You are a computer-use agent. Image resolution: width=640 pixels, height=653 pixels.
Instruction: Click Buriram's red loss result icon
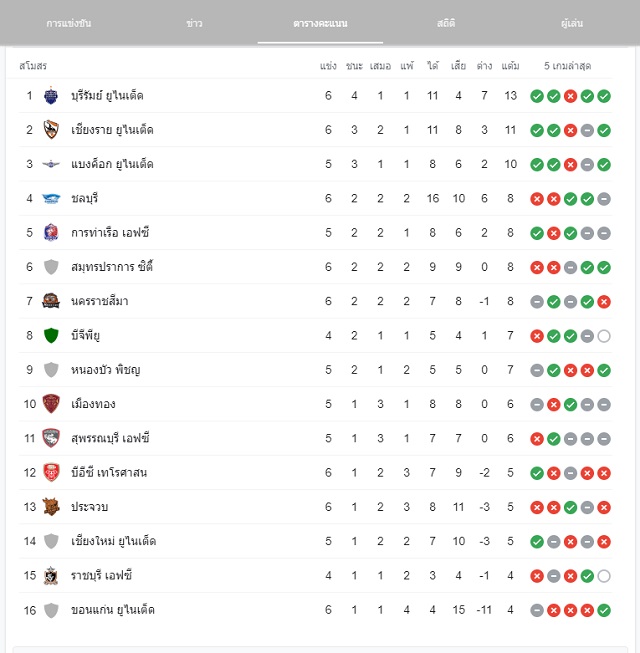pyautogui.click(x=570, y=96)
